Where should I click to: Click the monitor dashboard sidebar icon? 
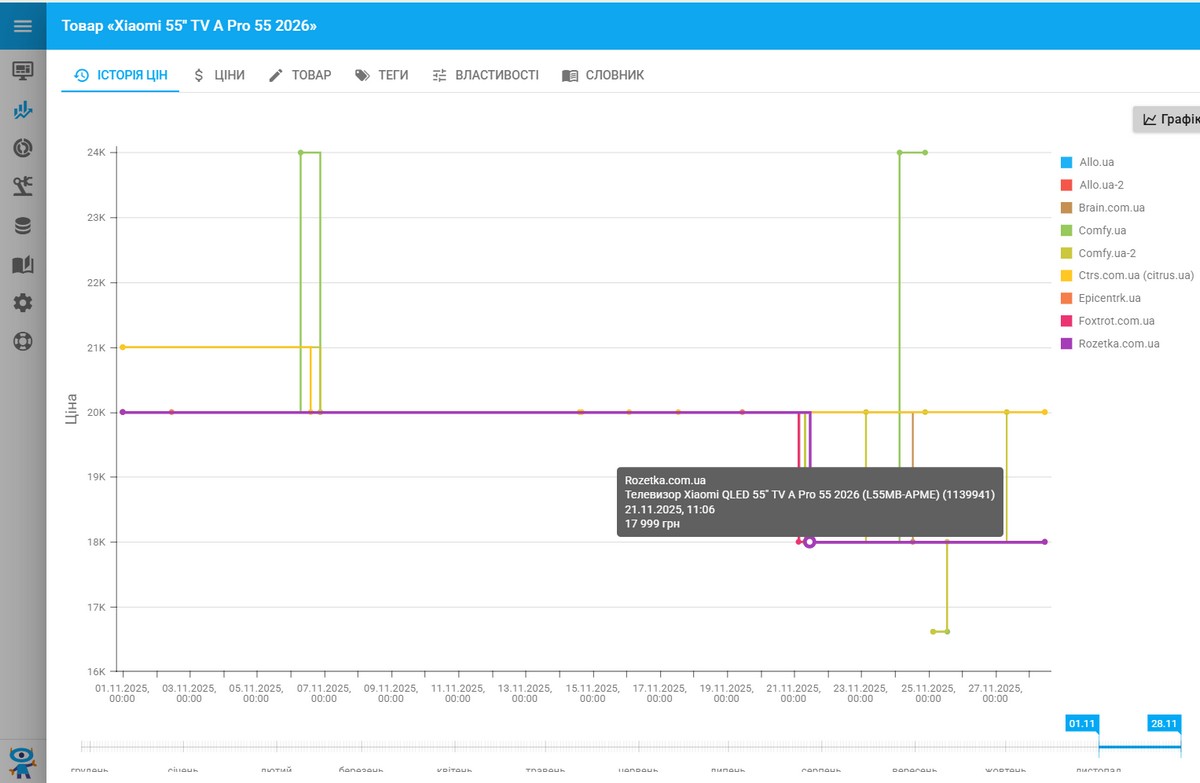point(22,71)
